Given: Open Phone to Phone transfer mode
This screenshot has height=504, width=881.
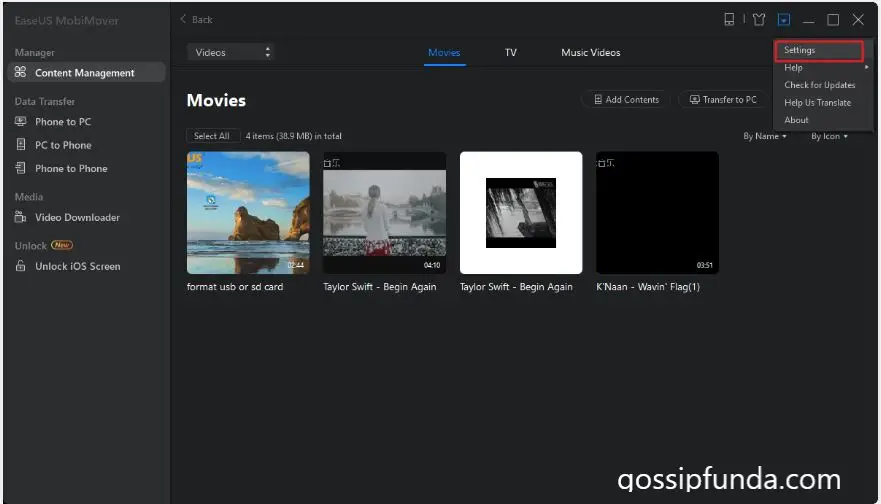Looking at the screenshot, I should click(71, 169).
